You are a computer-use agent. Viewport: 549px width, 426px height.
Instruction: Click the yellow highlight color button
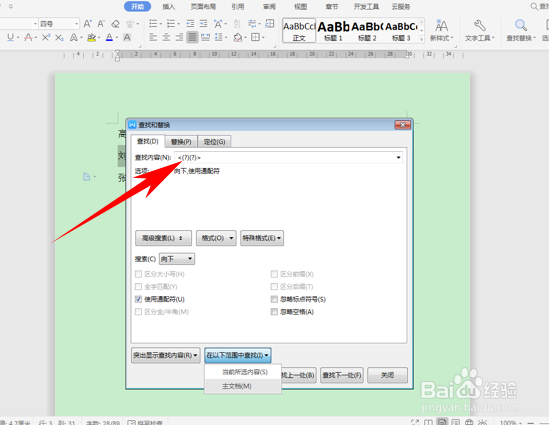91,37
